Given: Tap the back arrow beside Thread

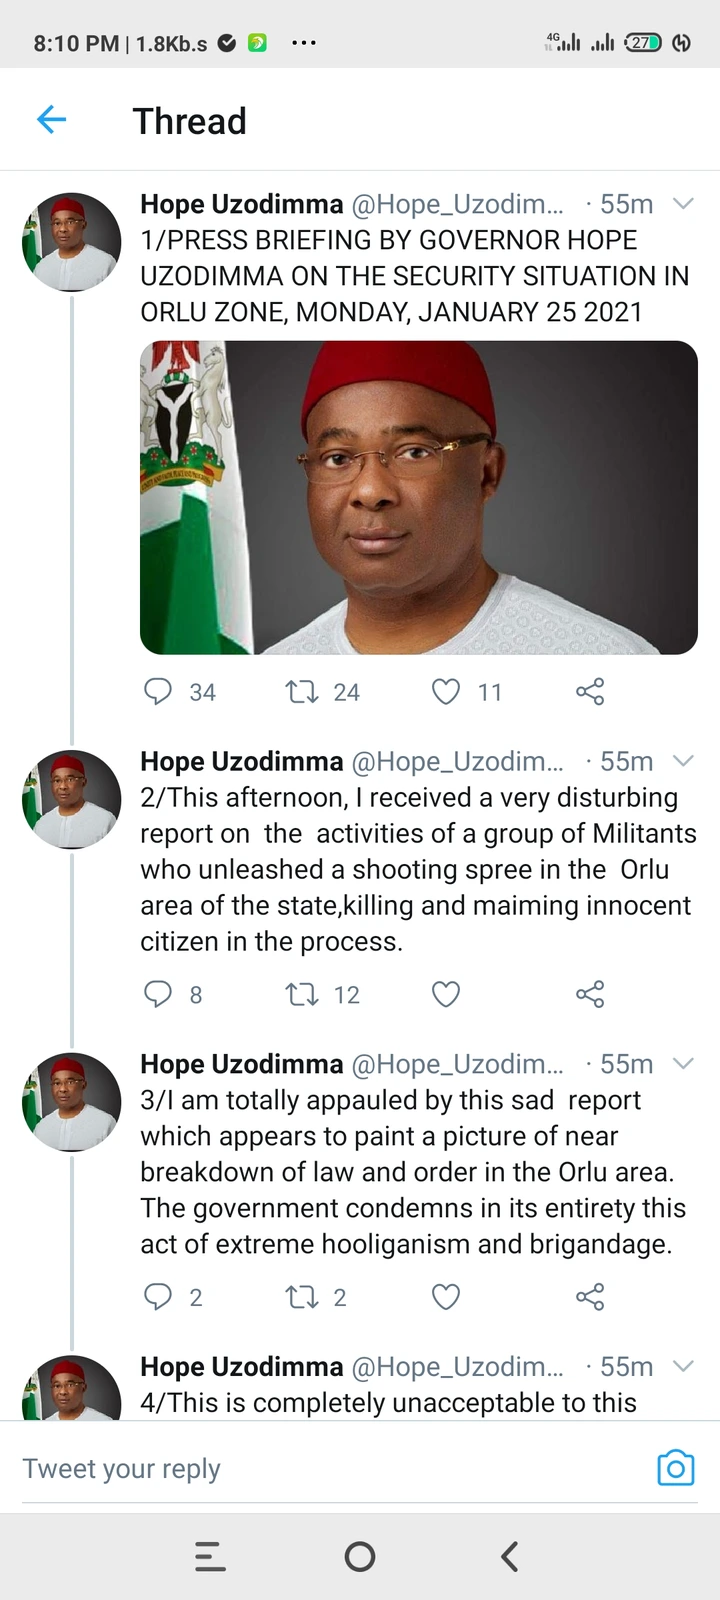Looking at the screenshot, I should [51, 121].
